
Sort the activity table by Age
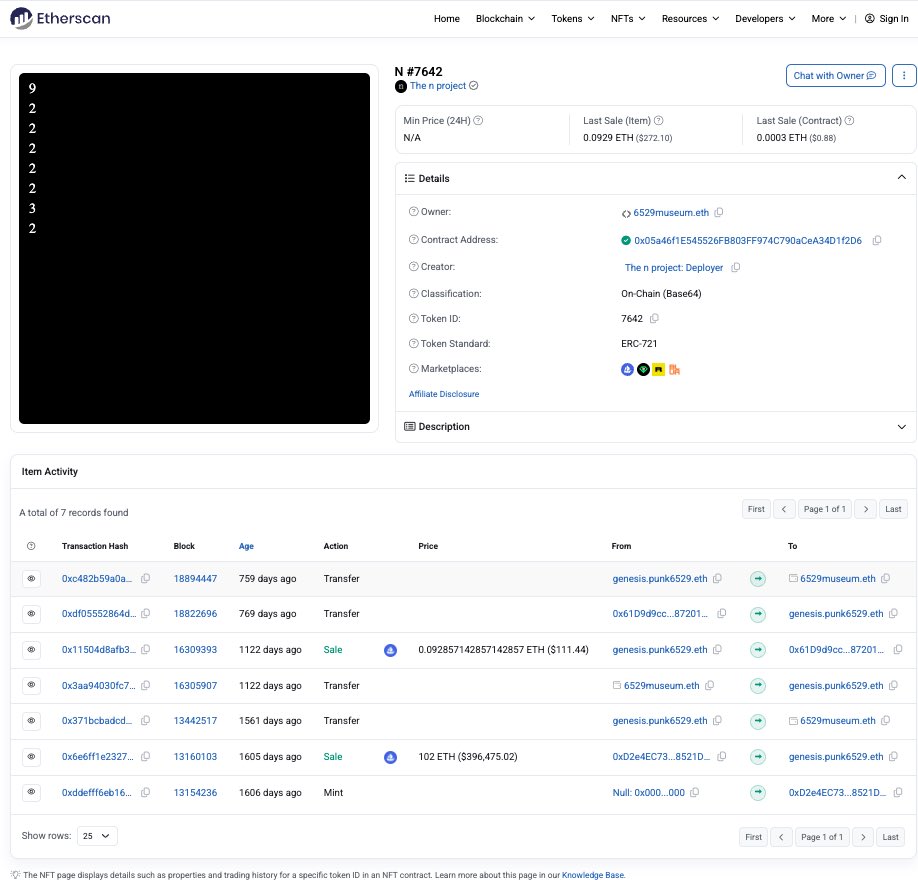coord(246,546)
